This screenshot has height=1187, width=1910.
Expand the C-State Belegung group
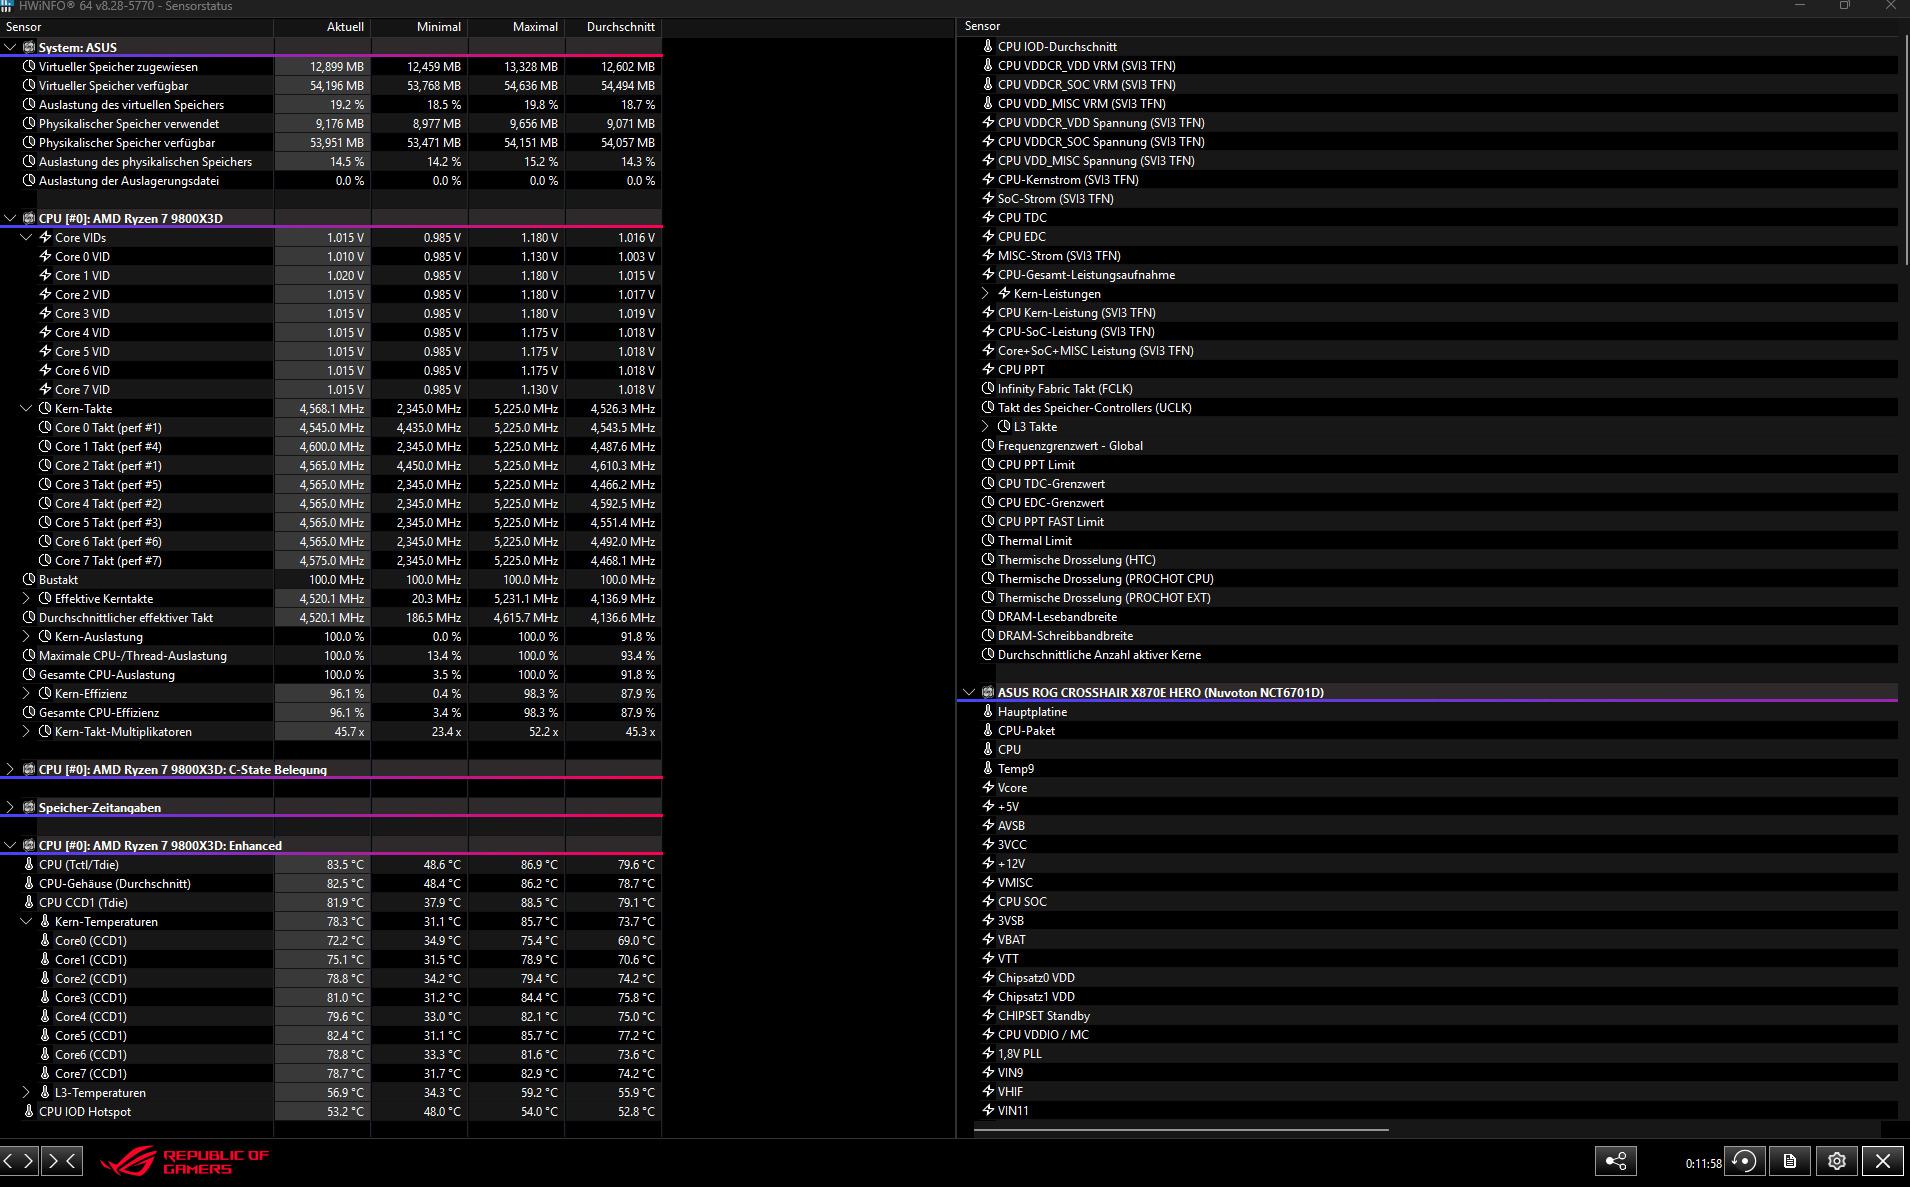pos(10,769)
